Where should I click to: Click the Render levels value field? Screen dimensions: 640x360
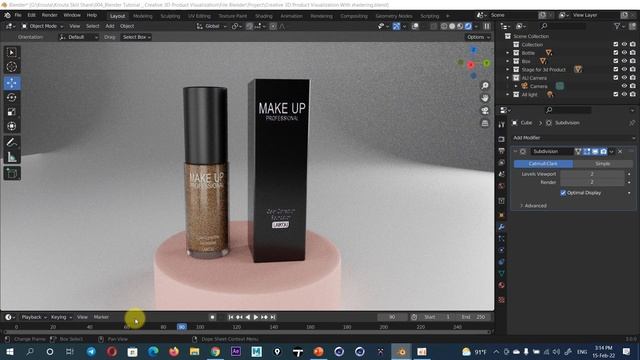pyautogui.click(x=592, y=182)
